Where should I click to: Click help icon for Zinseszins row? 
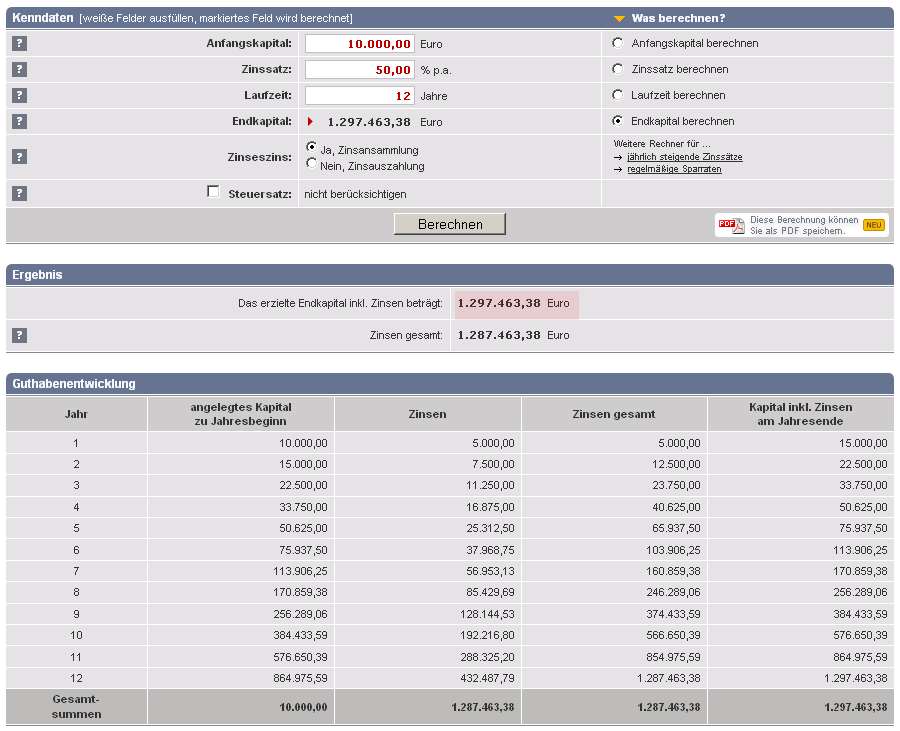coord(20,157)
